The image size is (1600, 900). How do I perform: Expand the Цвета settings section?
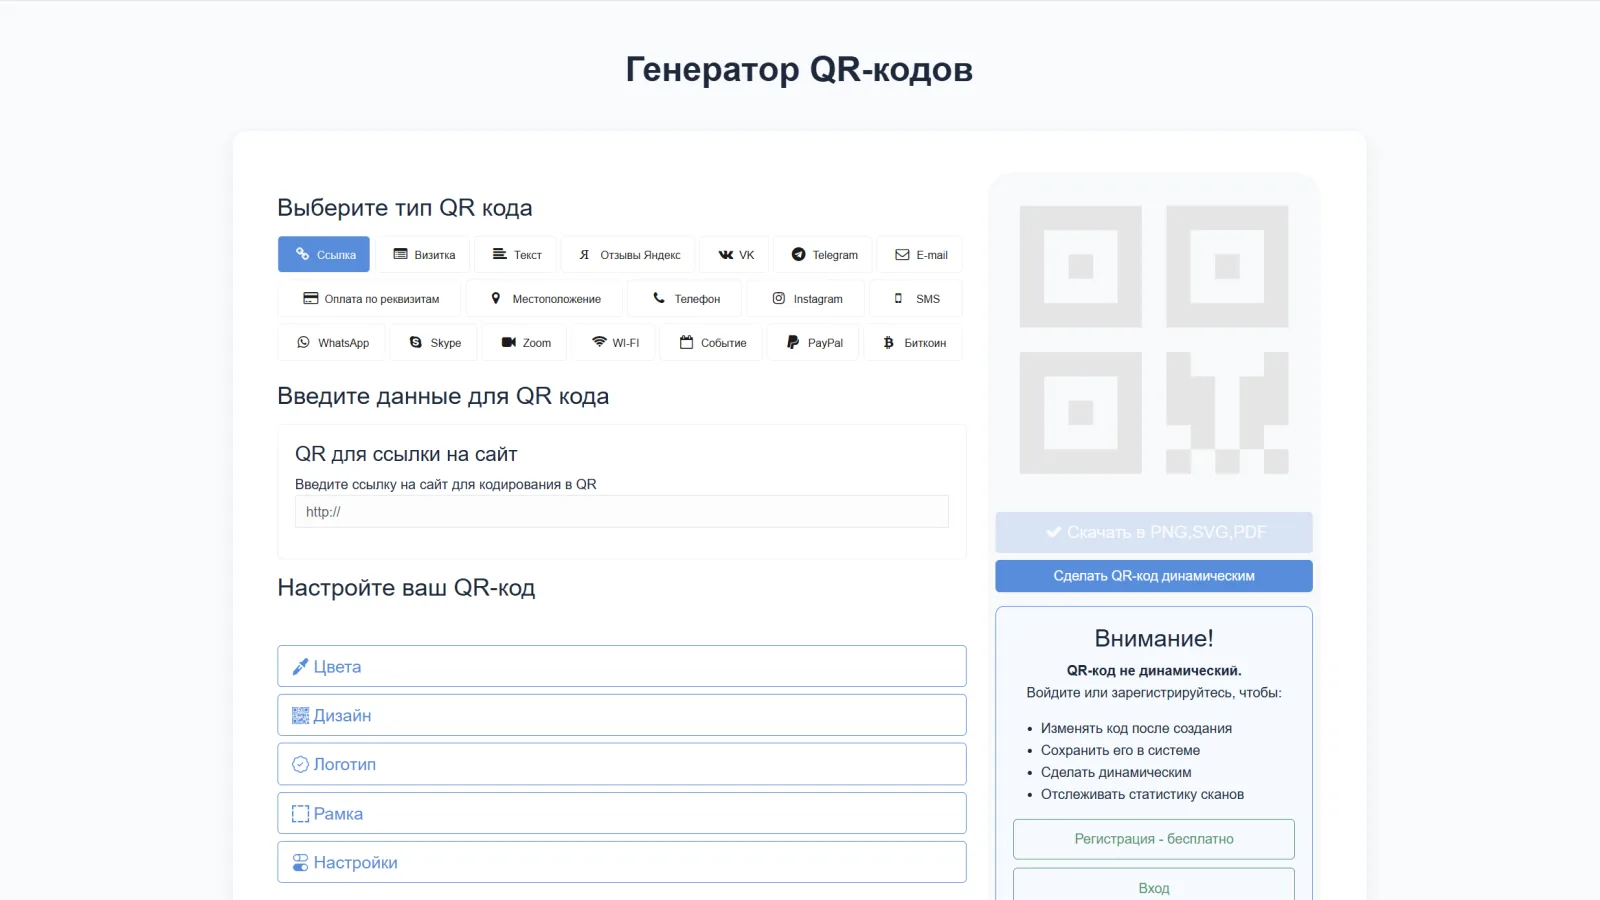(621, 665)
